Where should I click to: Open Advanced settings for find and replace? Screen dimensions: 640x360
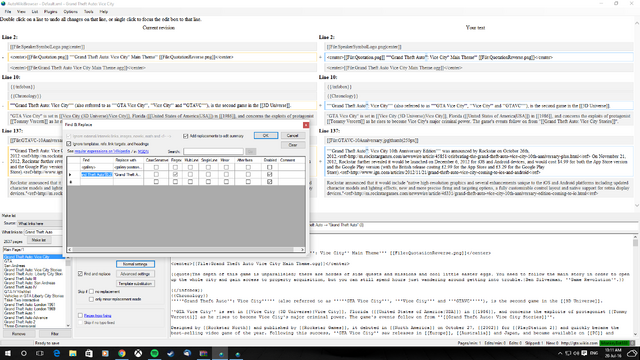coord(136,274)
